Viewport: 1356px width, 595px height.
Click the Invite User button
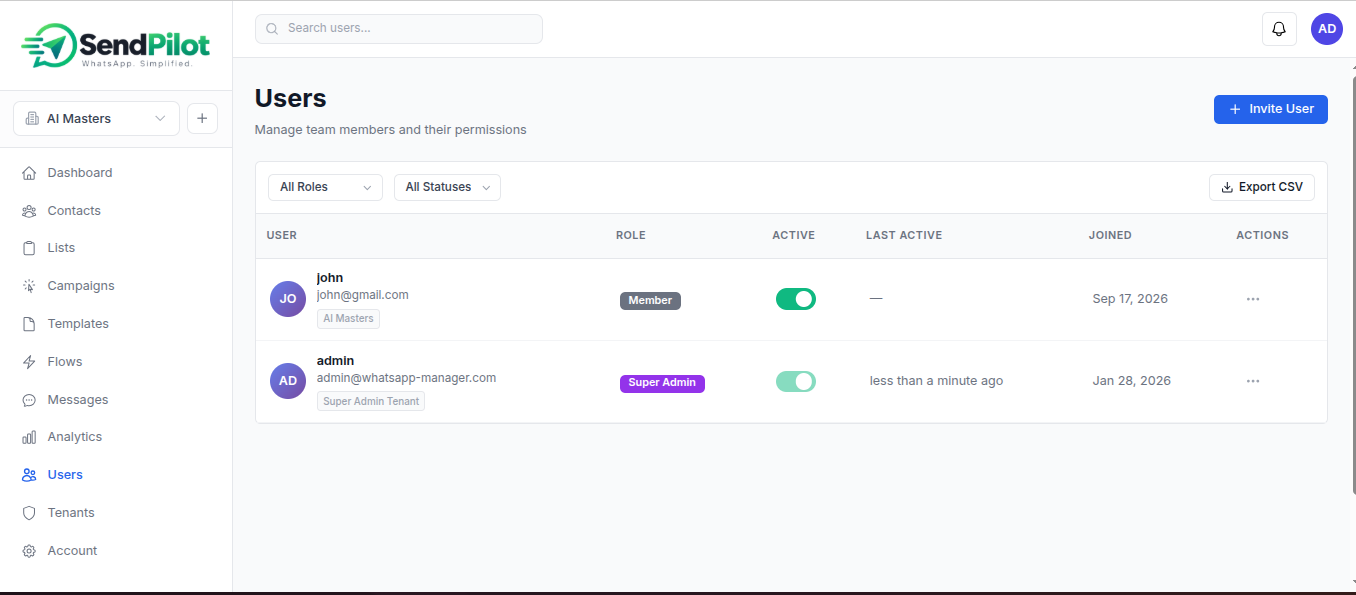pyautogui.click(x=1270, y=109)
